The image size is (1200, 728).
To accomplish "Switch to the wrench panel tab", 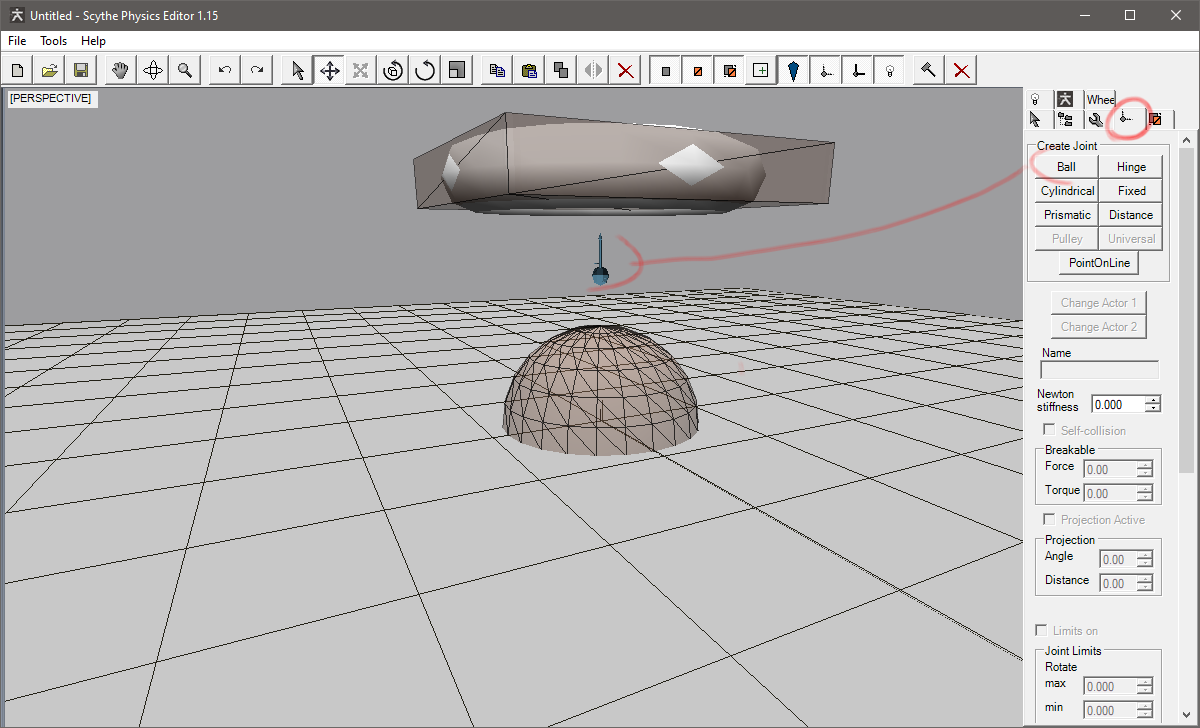I will coord(1096,119).
